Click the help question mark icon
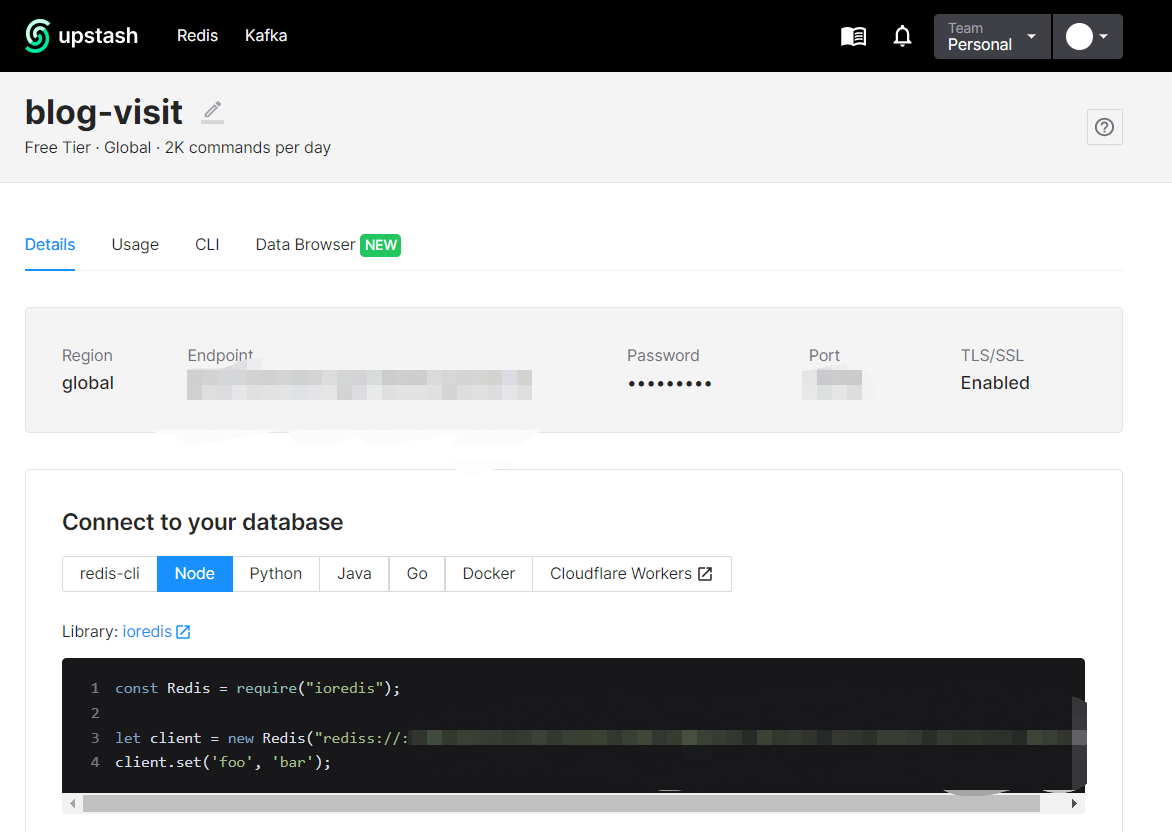The image size is (1172, 832). 1104,127
